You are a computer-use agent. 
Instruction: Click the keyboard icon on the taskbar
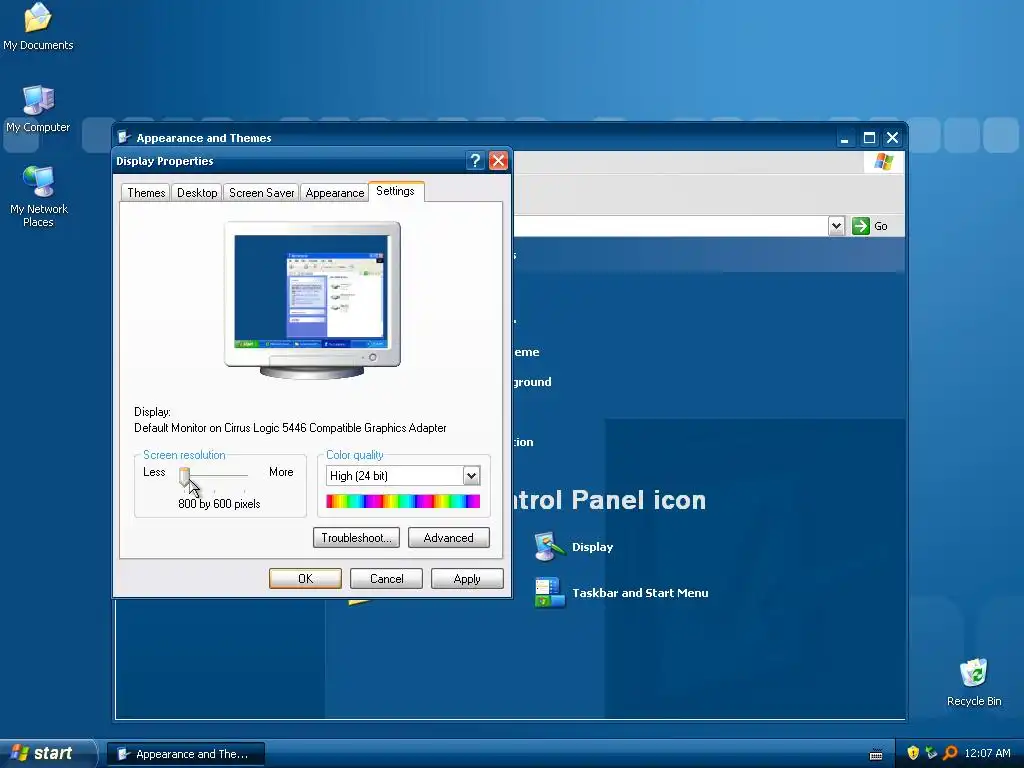tap(876, 755)
